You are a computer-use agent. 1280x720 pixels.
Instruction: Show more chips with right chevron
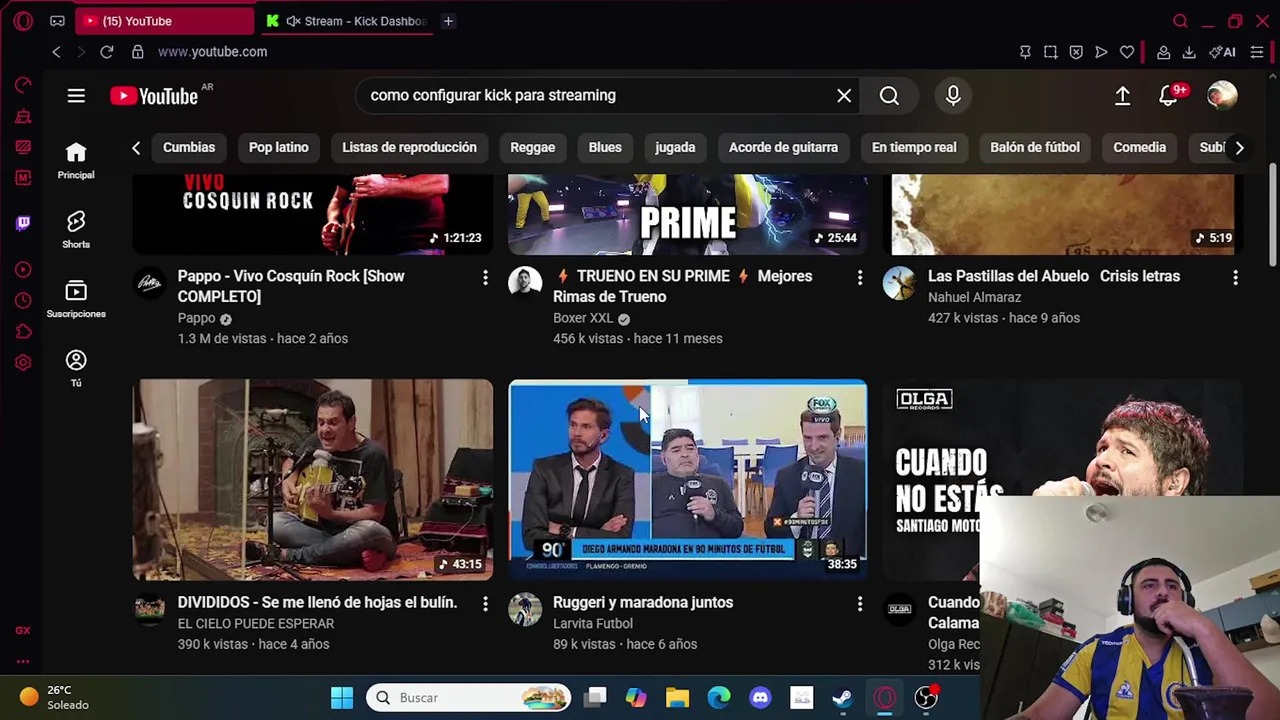point(1239,148)
